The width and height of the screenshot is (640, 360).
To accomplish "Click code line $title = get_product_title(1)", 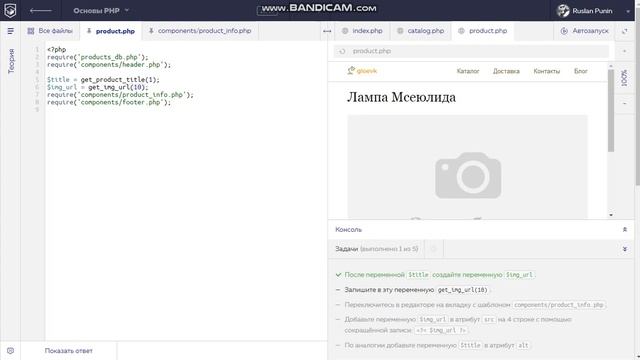I will (x=103, y=80).
